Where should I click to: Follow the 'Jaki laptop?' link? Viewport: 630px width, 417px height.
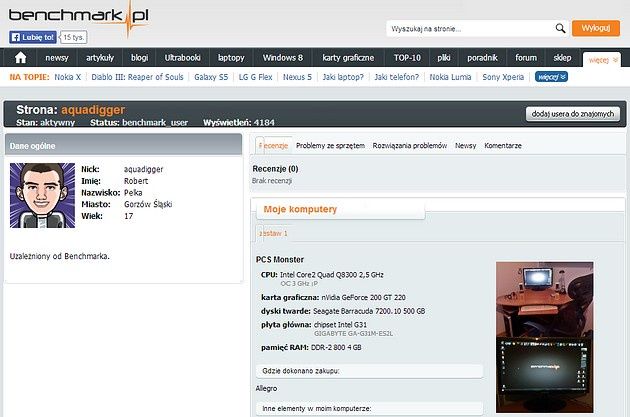click(x=343, y=77)
